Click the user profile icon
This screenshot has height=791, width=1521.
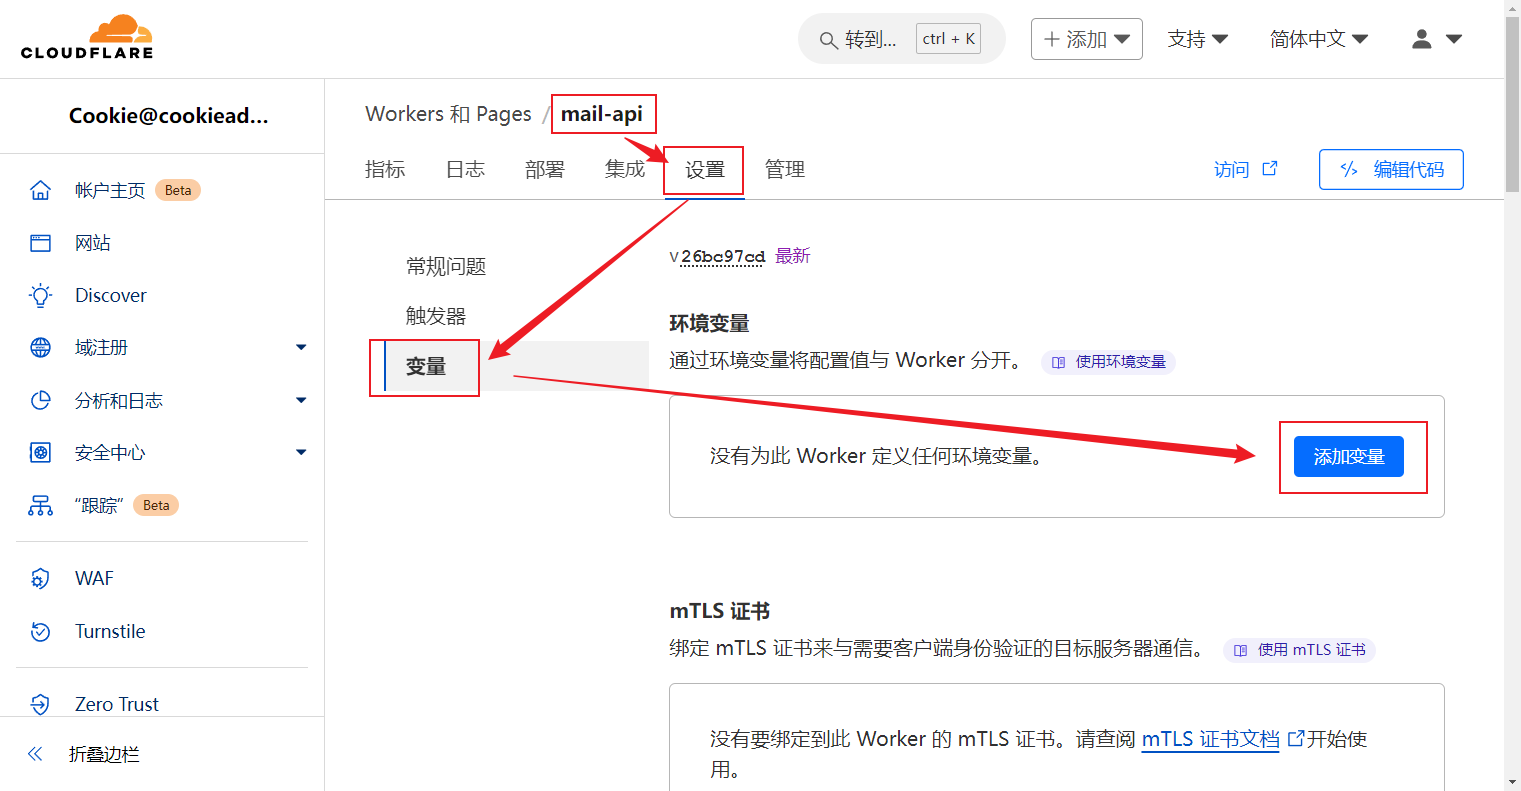[x=1421, y=39]
